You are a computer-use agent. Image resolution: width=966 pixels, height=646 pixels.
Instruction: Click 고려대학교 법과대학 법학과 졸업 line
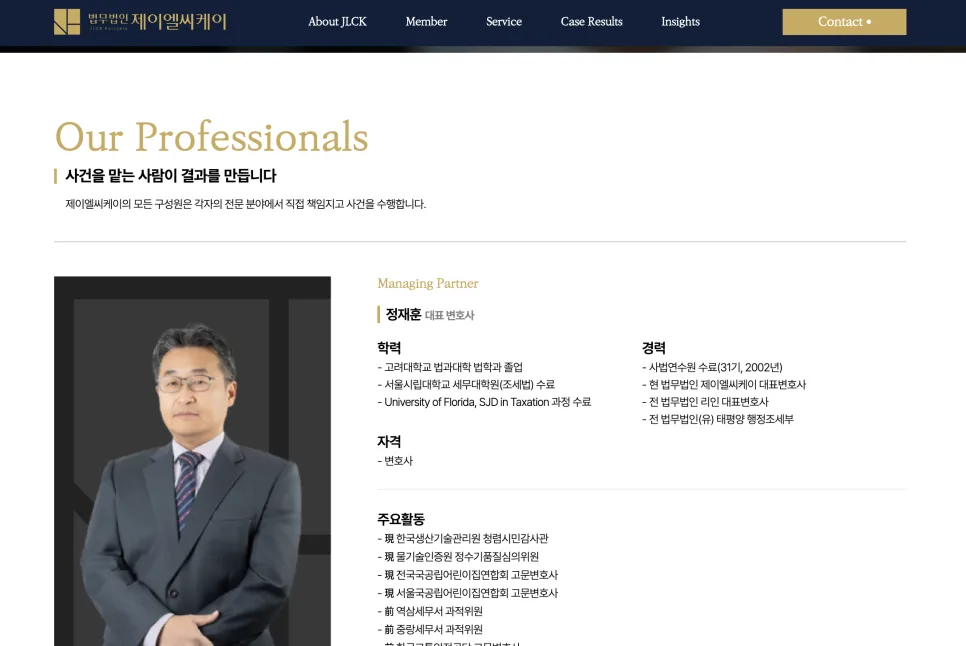pos(450,367)
